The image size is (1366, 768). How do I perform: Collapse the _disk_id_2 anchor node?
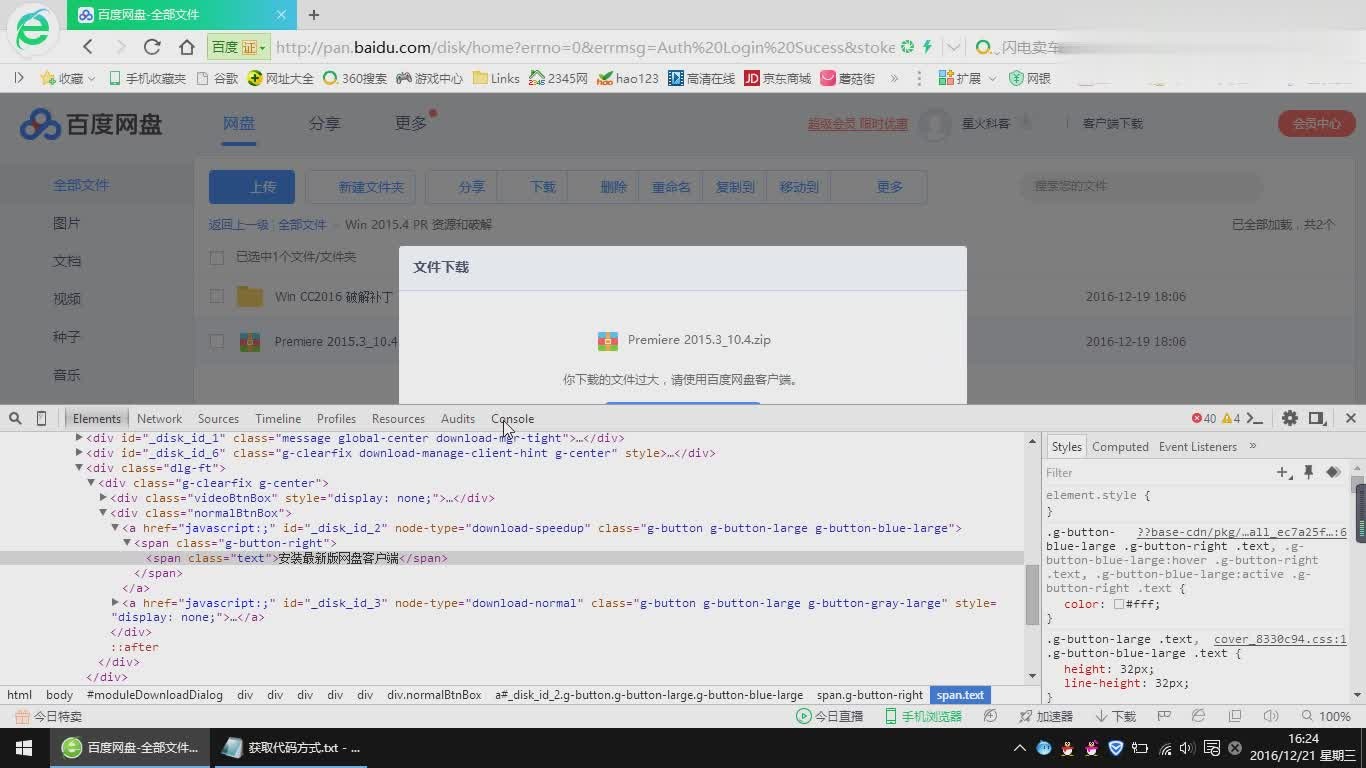[115, 528]
